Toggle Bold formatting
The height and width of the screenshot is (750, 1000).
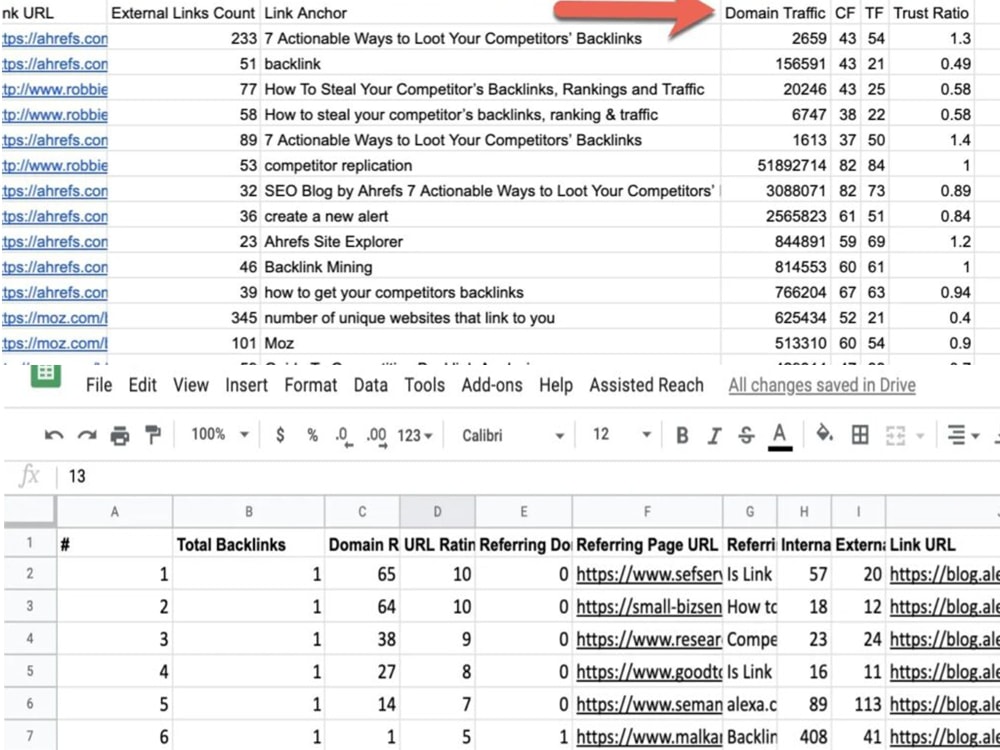point(682,436)
